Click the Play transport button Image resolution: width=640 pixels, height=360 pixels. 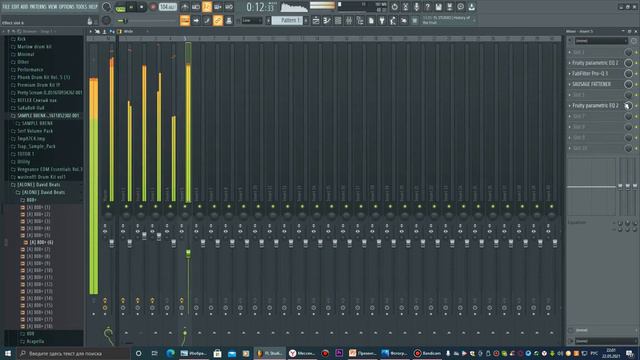pos(131,7)
